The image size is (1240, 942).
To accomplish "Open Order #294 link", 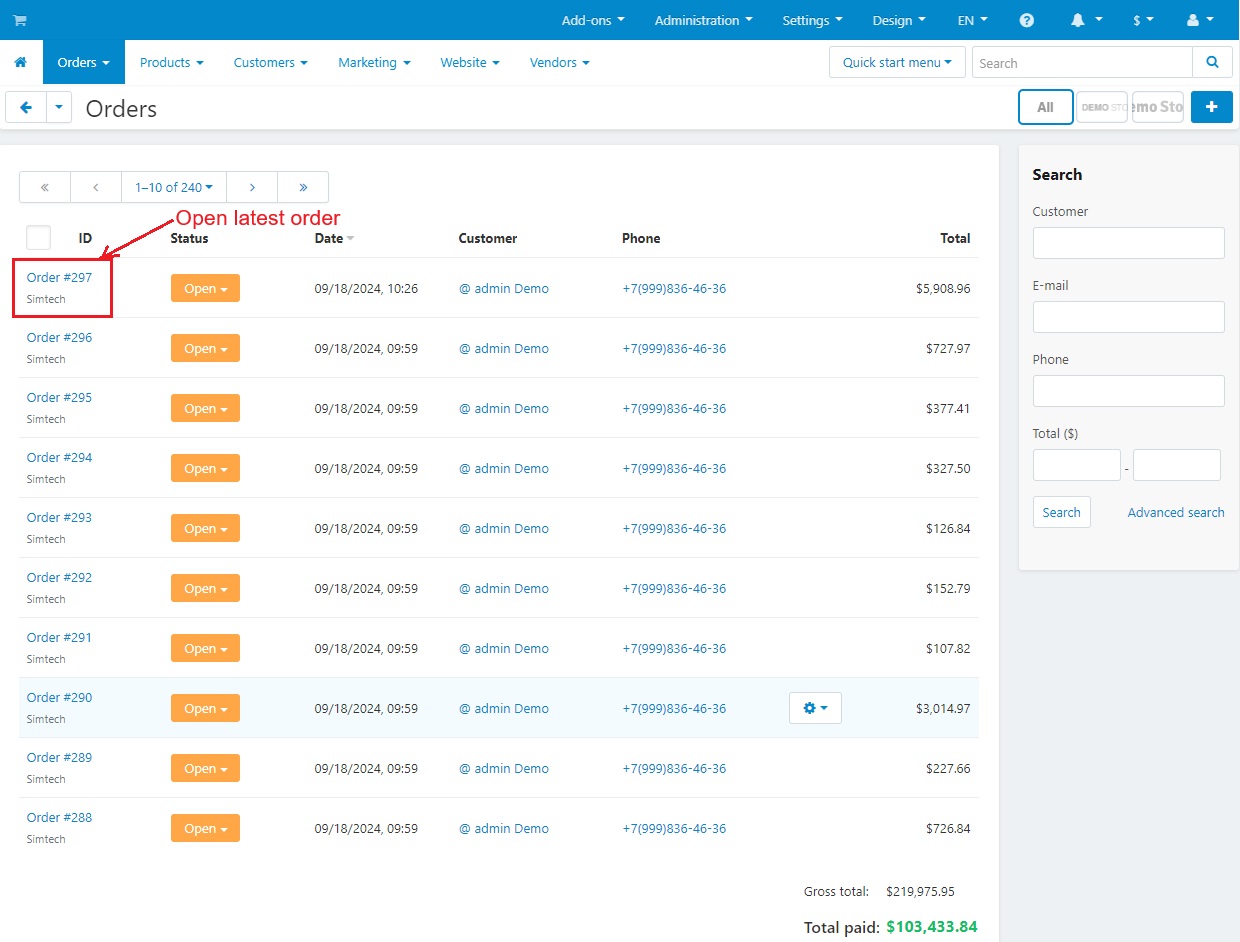I will (59, 457).
